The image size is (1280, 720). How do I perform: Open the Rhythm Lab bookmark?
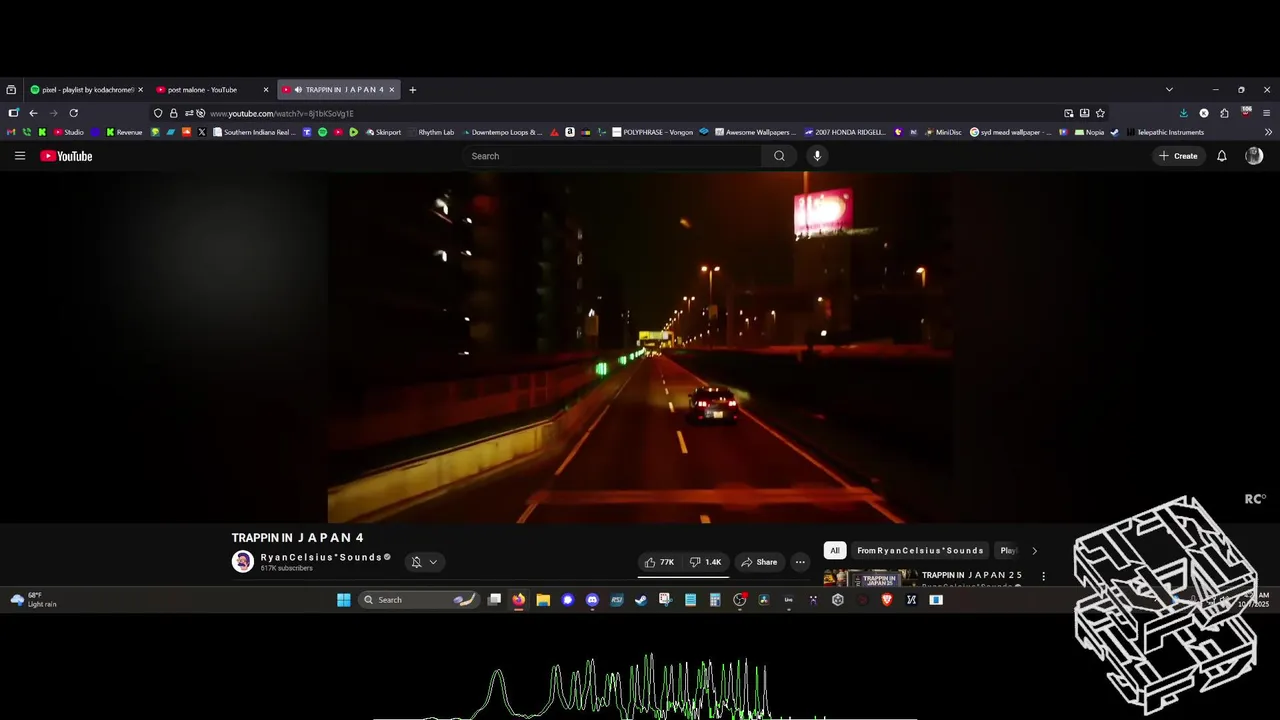point(431,132)
